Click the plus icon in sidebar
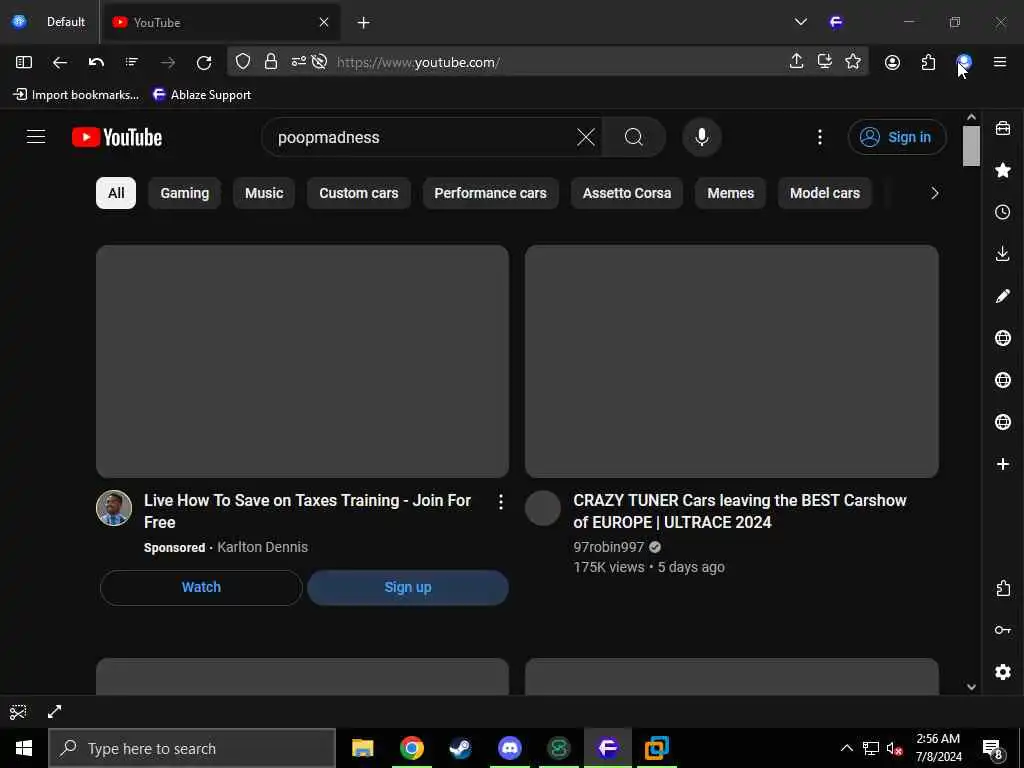 click(x=1003, y=464)
